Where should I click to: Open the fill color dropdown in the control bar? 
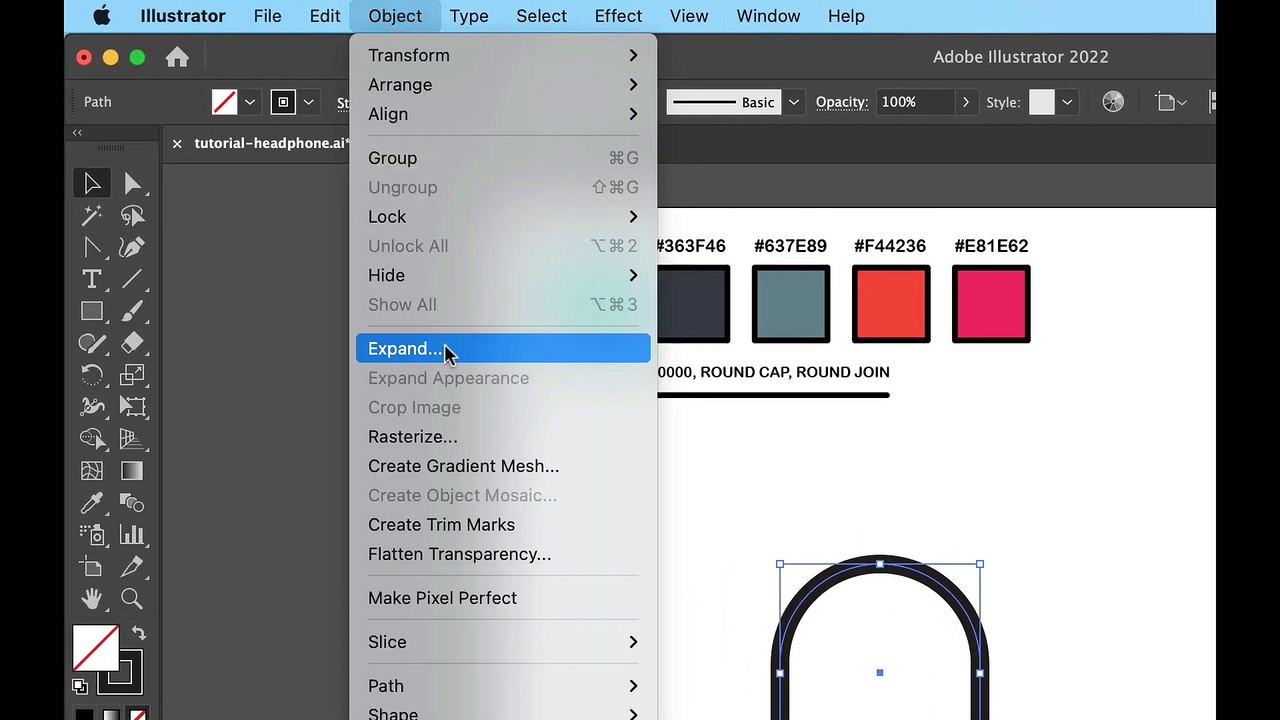(250, 102)
